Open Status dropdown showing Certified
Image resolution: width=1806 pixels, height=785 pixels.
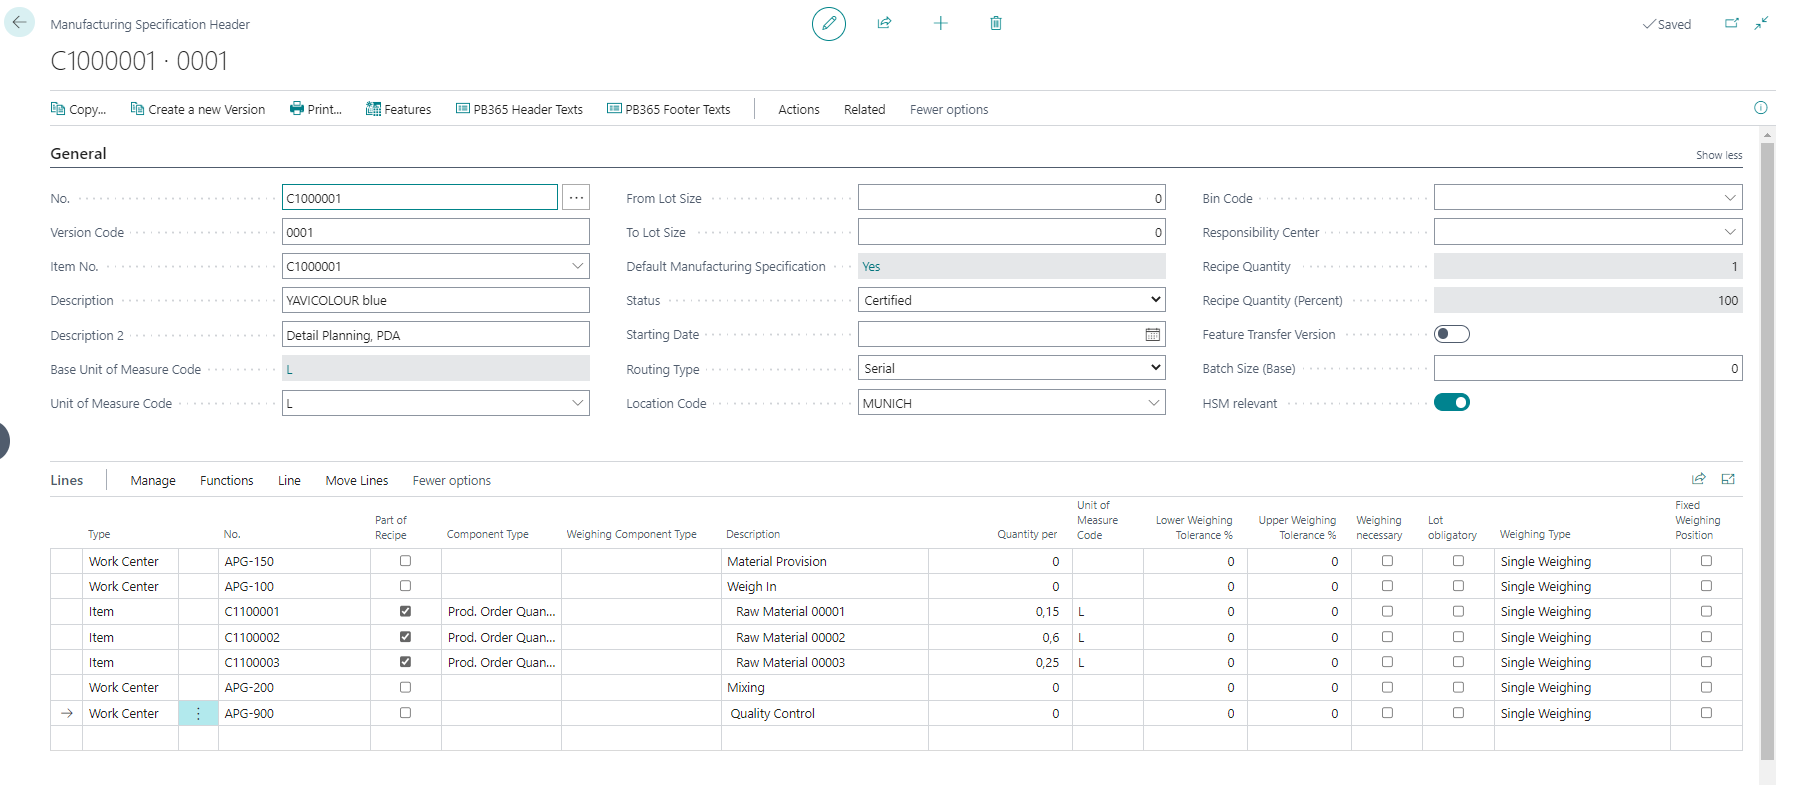pyautogui.click(x=1012, y=300)
